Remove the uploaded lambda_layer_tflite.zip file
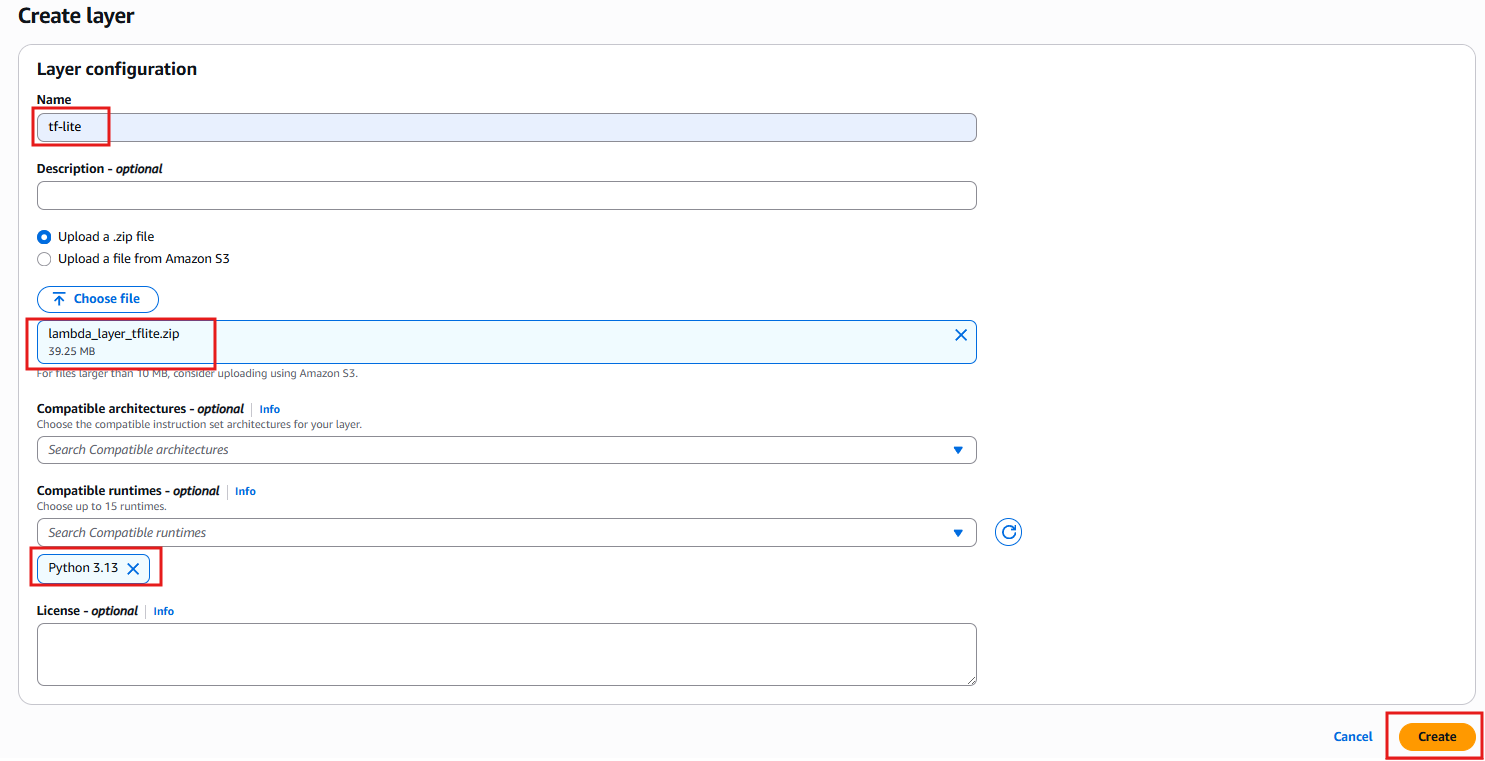 coord(961,335)
